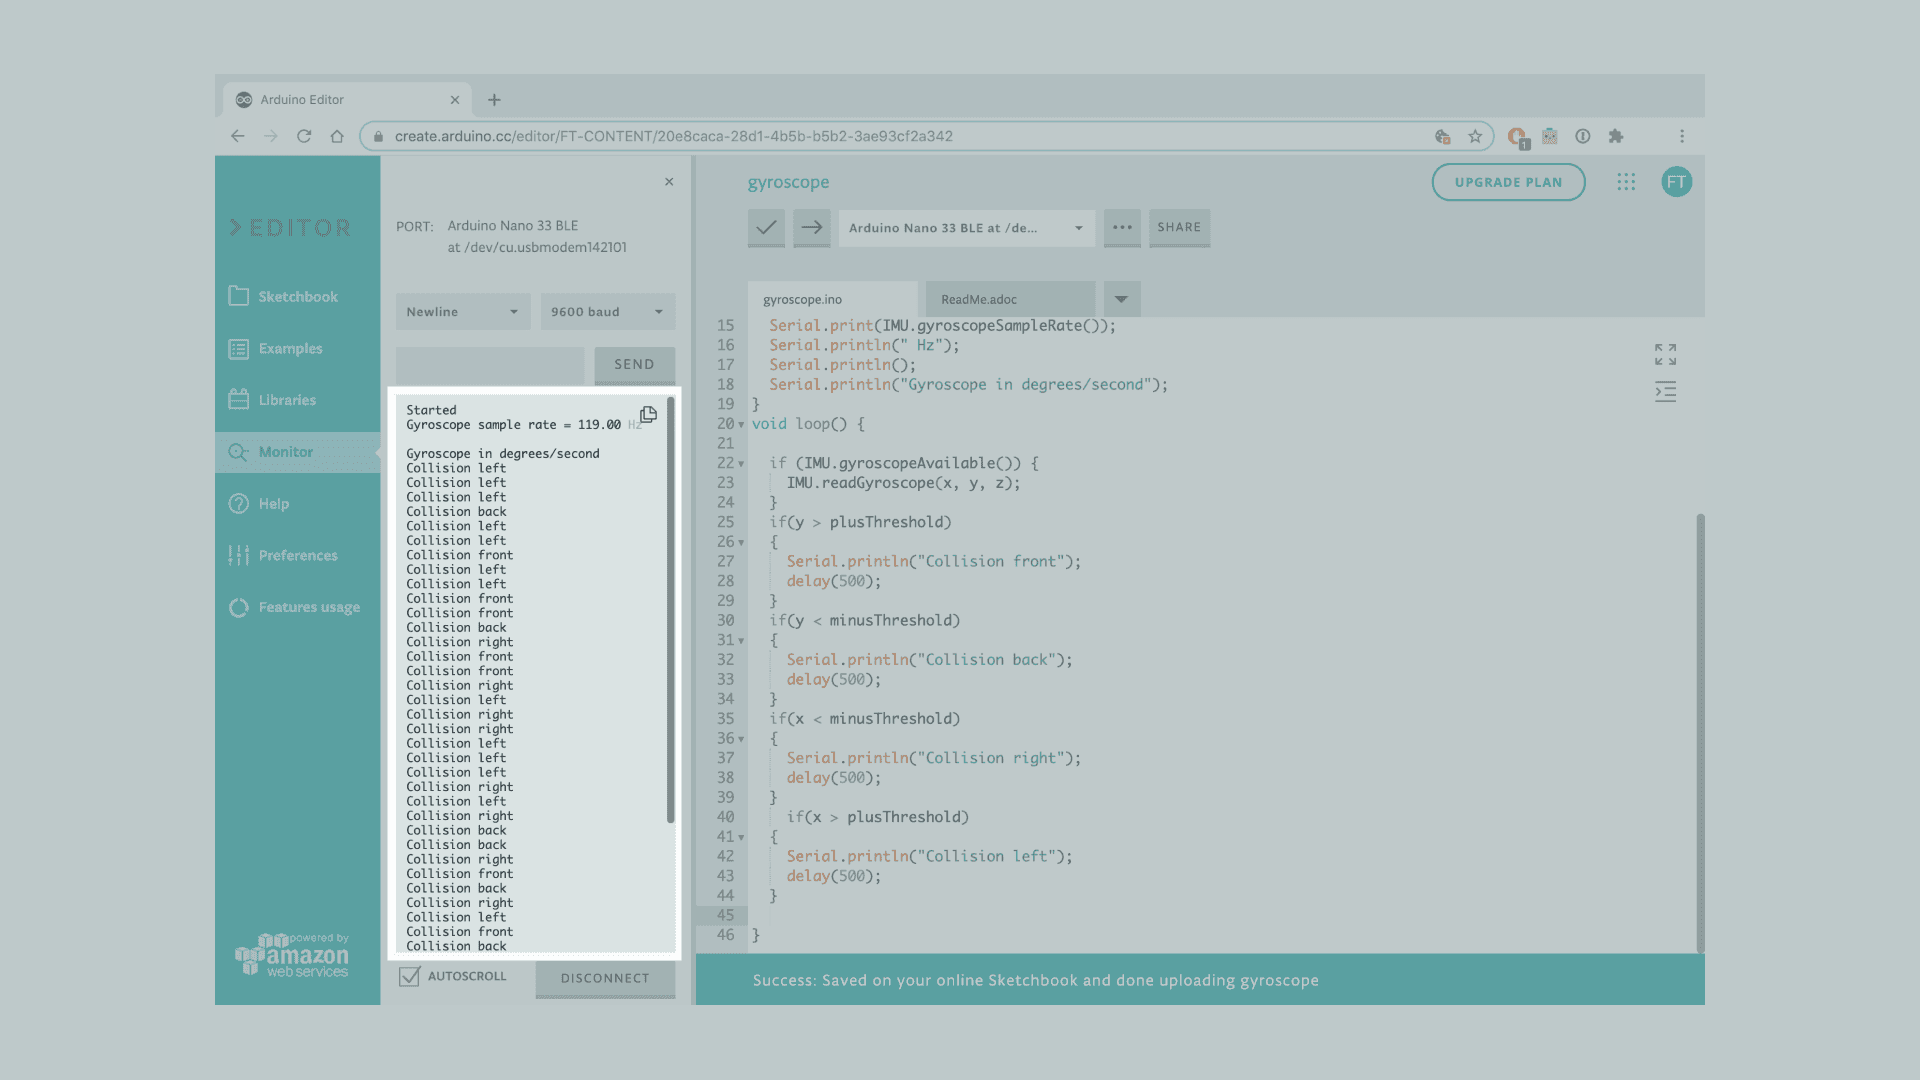Click the serial message input field
This screenshot has height=1080, width=1920.
click(490, 365)
